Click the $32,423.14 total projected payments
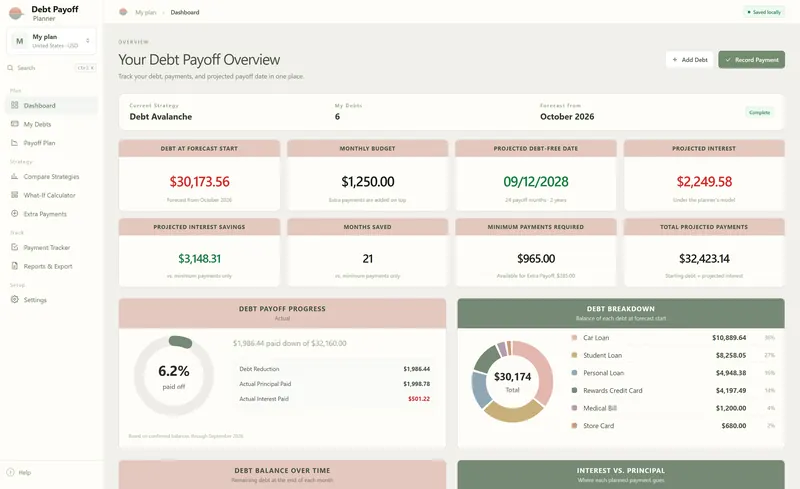Image resolution: width=800 pixels, height=489 pixels. click(x=704, y=259)
